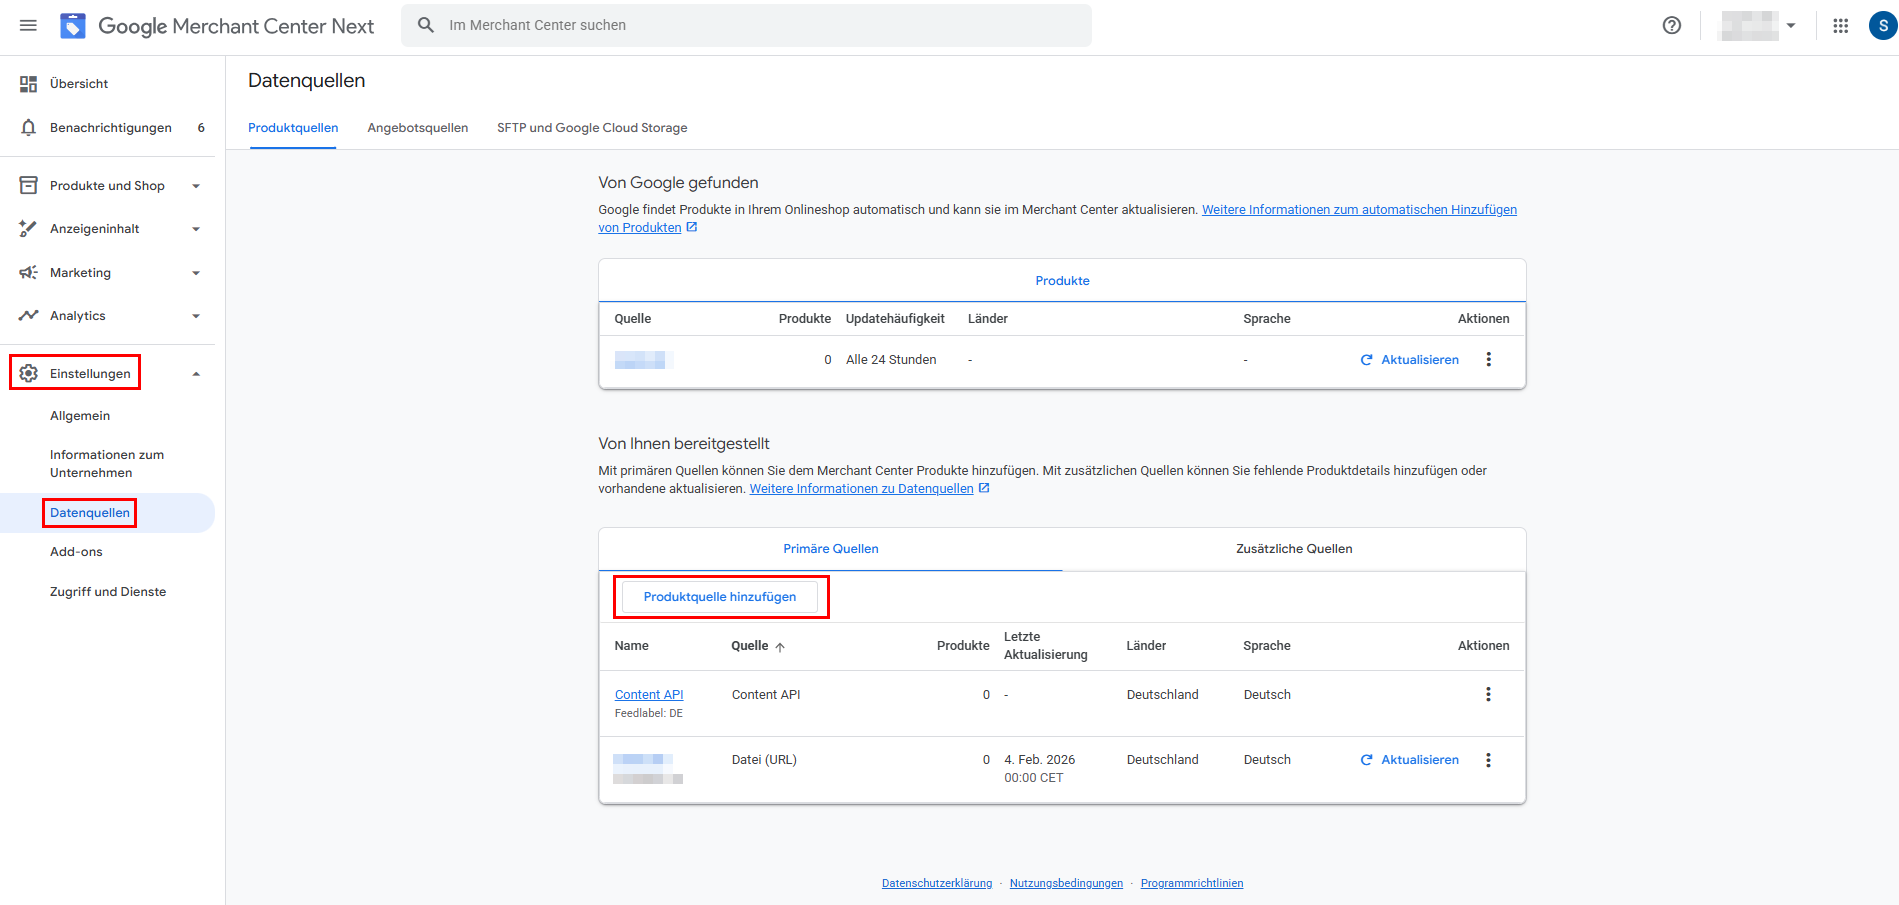Open the Google apps grid icon
This screenshot has width=1899, height=905.
(x=1840, y=25)
